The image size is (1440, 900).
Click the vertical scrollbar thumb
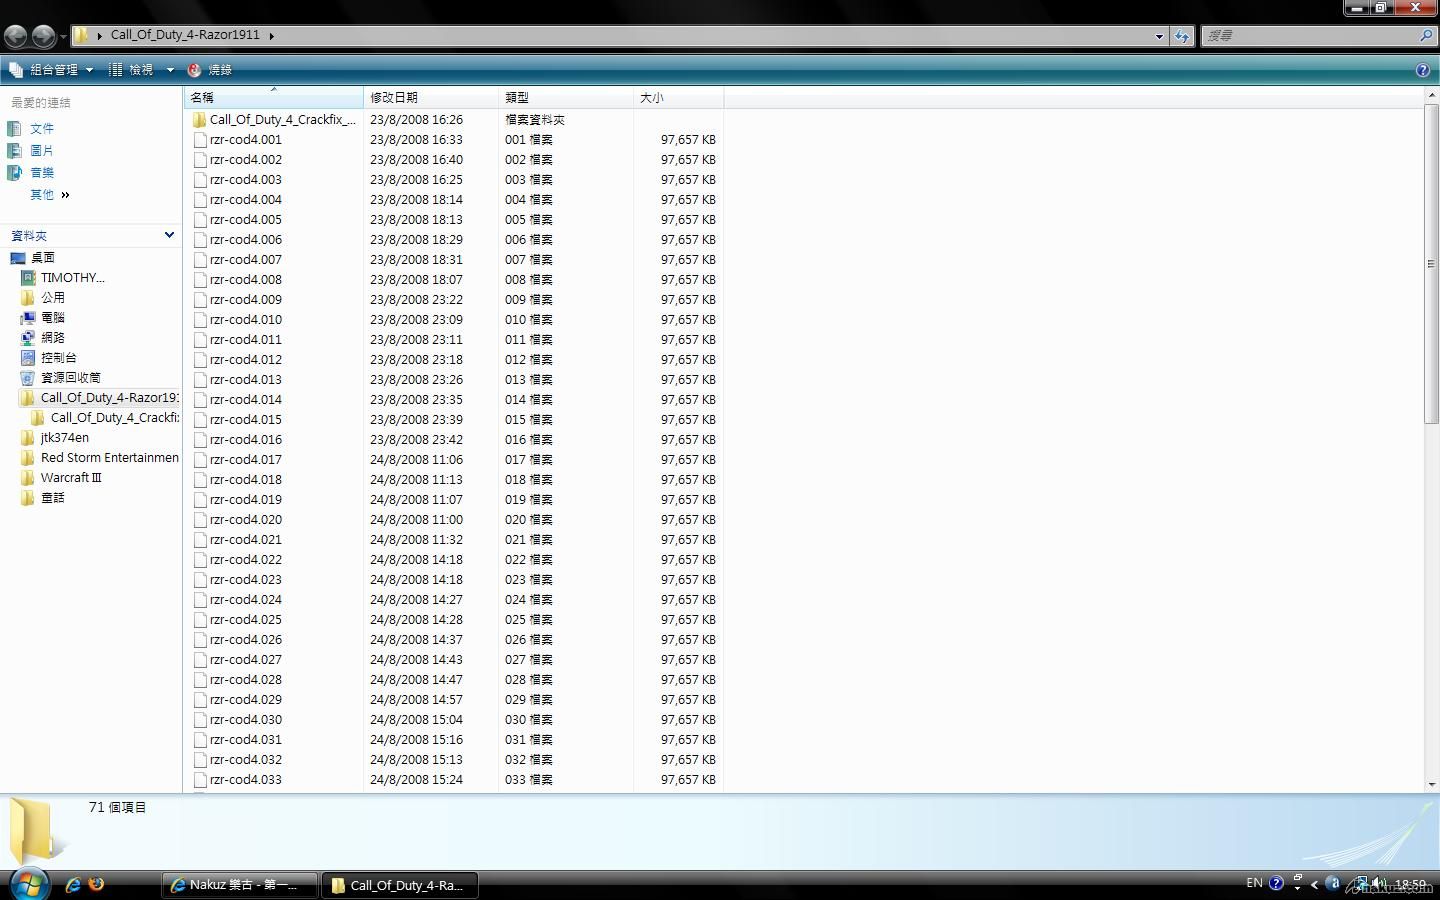pos(1432,264)
